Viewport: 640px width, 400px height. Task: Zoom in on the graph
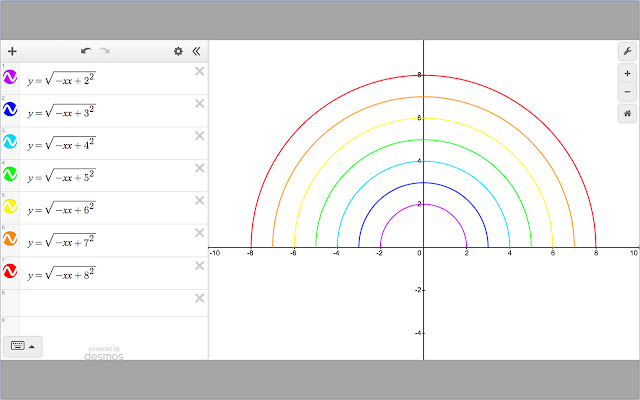coord(627,74)
